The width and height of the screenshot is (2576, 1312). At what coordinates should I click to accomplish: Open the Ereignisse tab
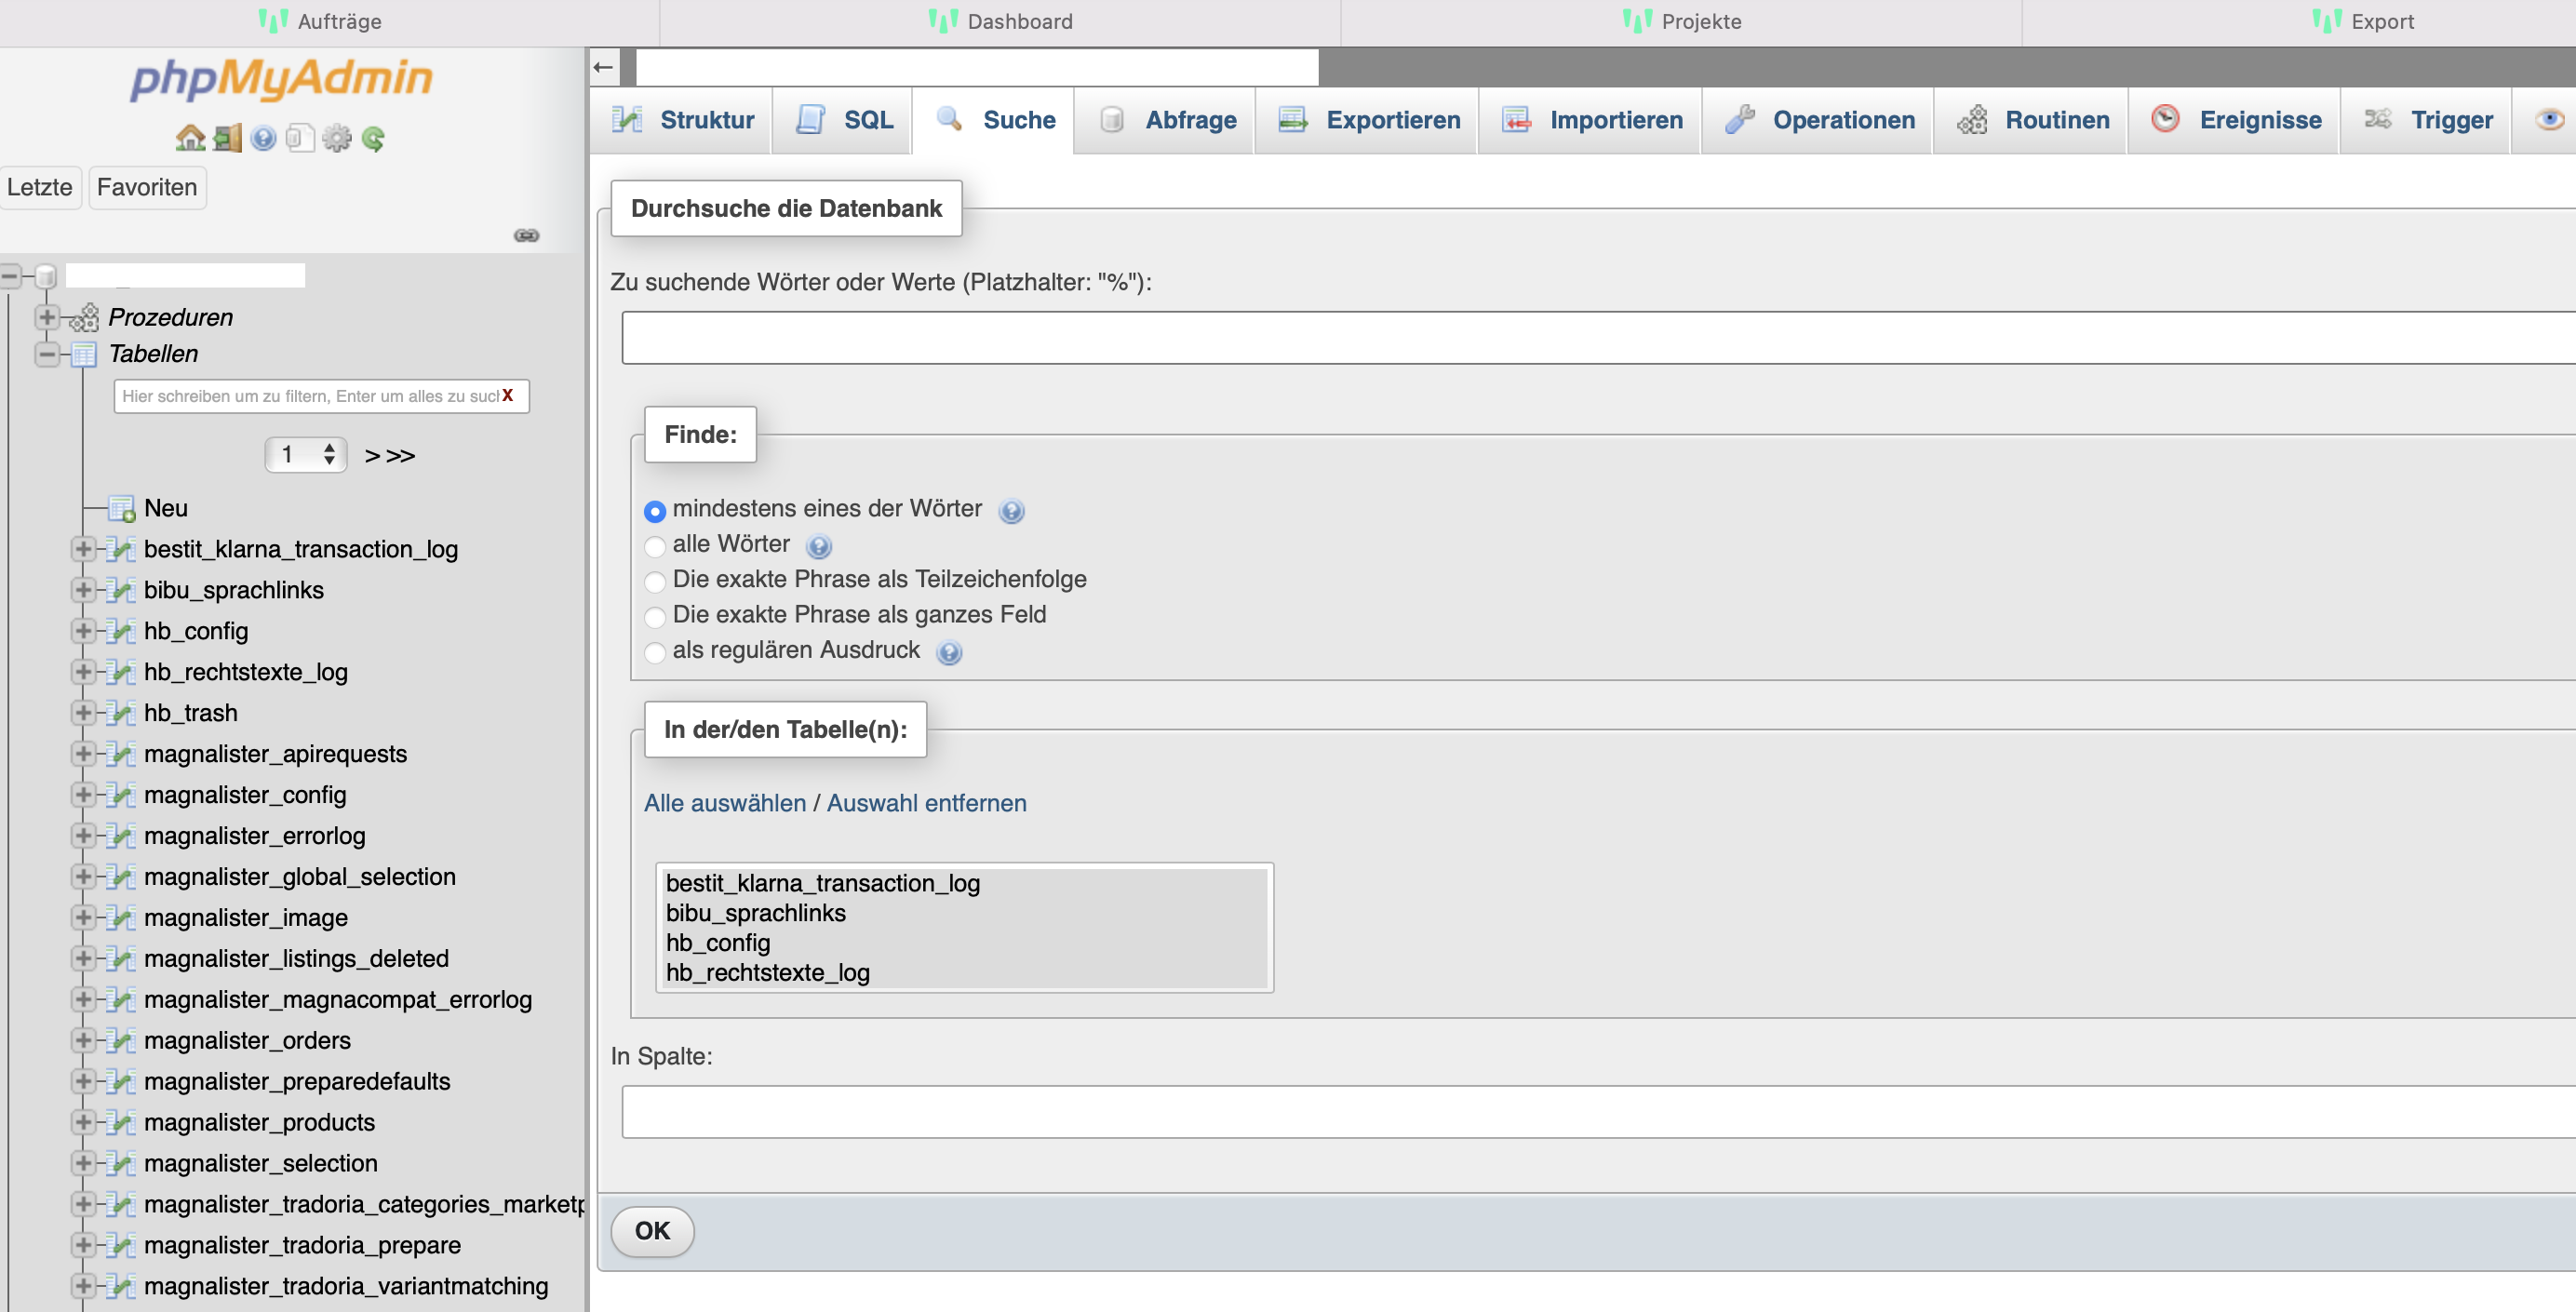point(2235,120)
